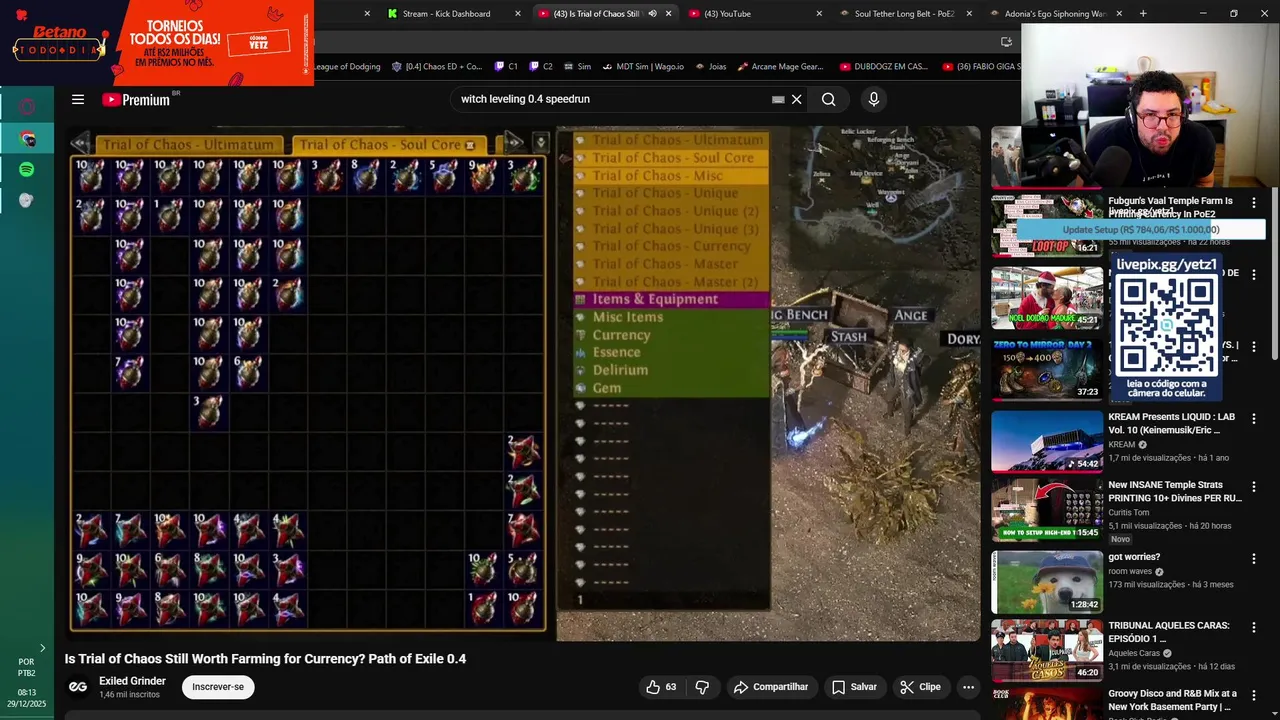The height and width of the screenshot is (720, 1280).
Task: Open the YouTube guide hamburger menu
Action: coord(77,99)
